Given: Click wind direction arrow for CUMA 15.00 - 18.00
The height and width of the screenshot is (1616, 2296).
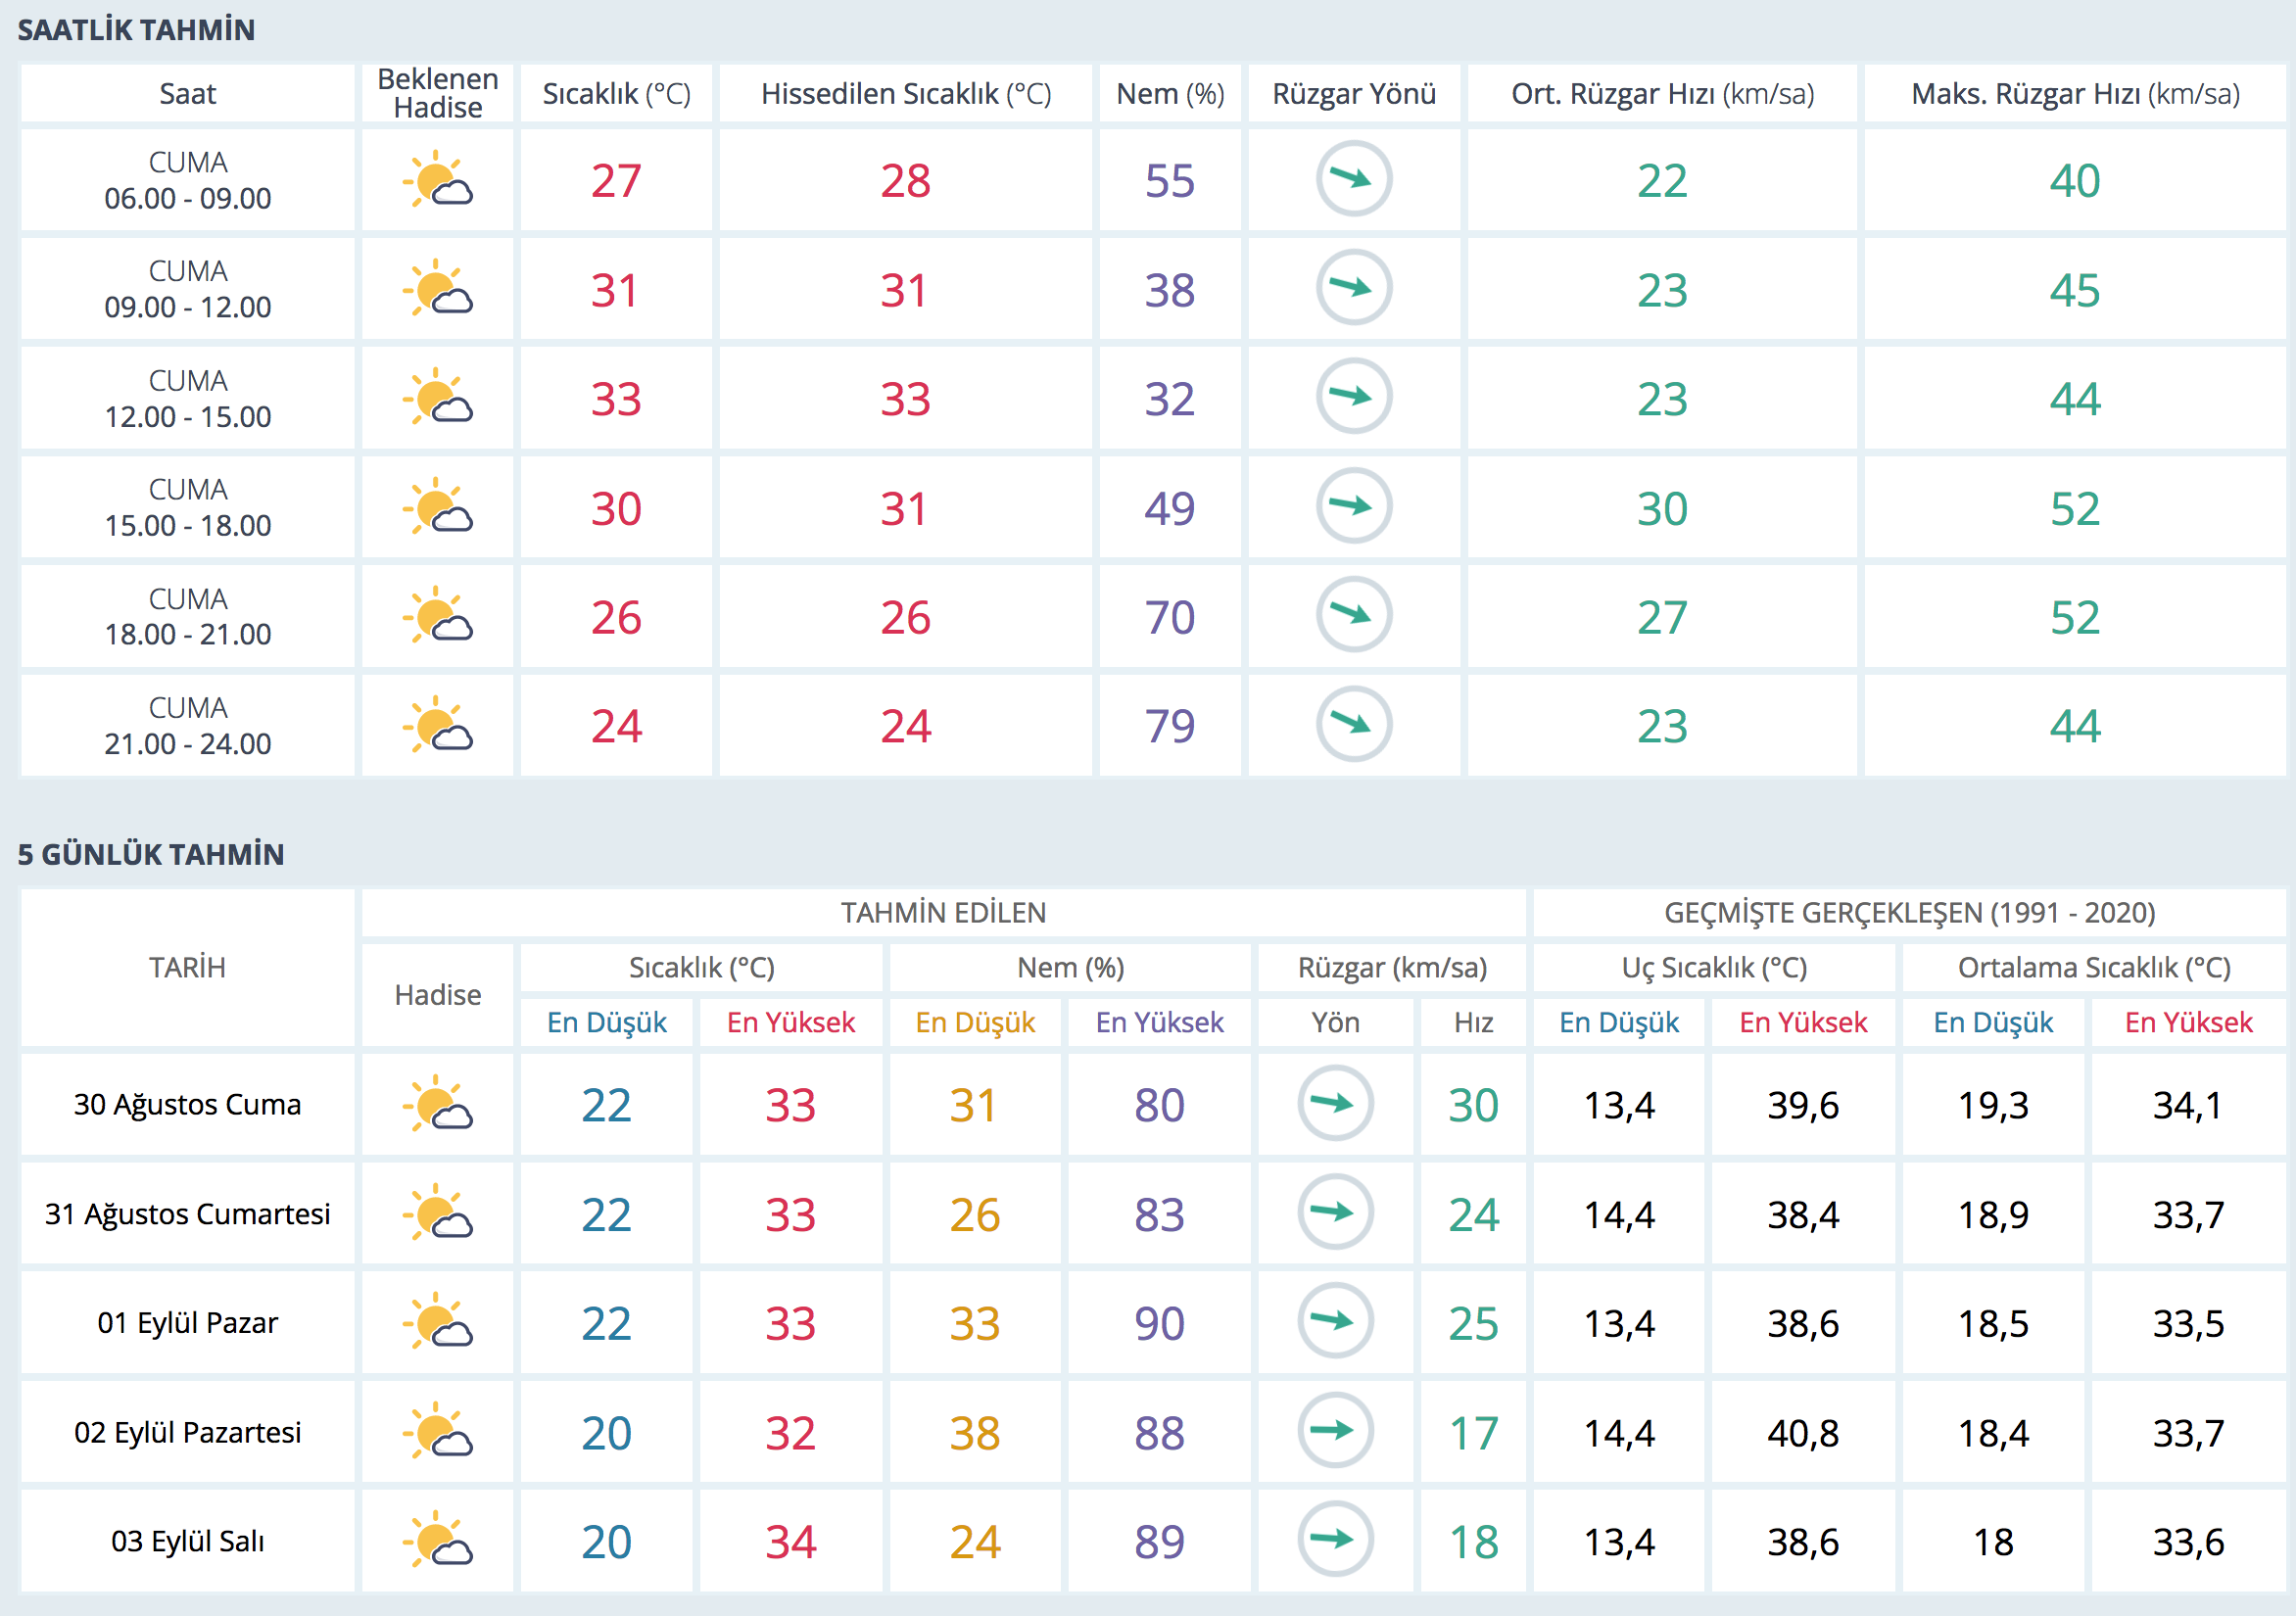Looking at the screenshot, I should 1353,506.
